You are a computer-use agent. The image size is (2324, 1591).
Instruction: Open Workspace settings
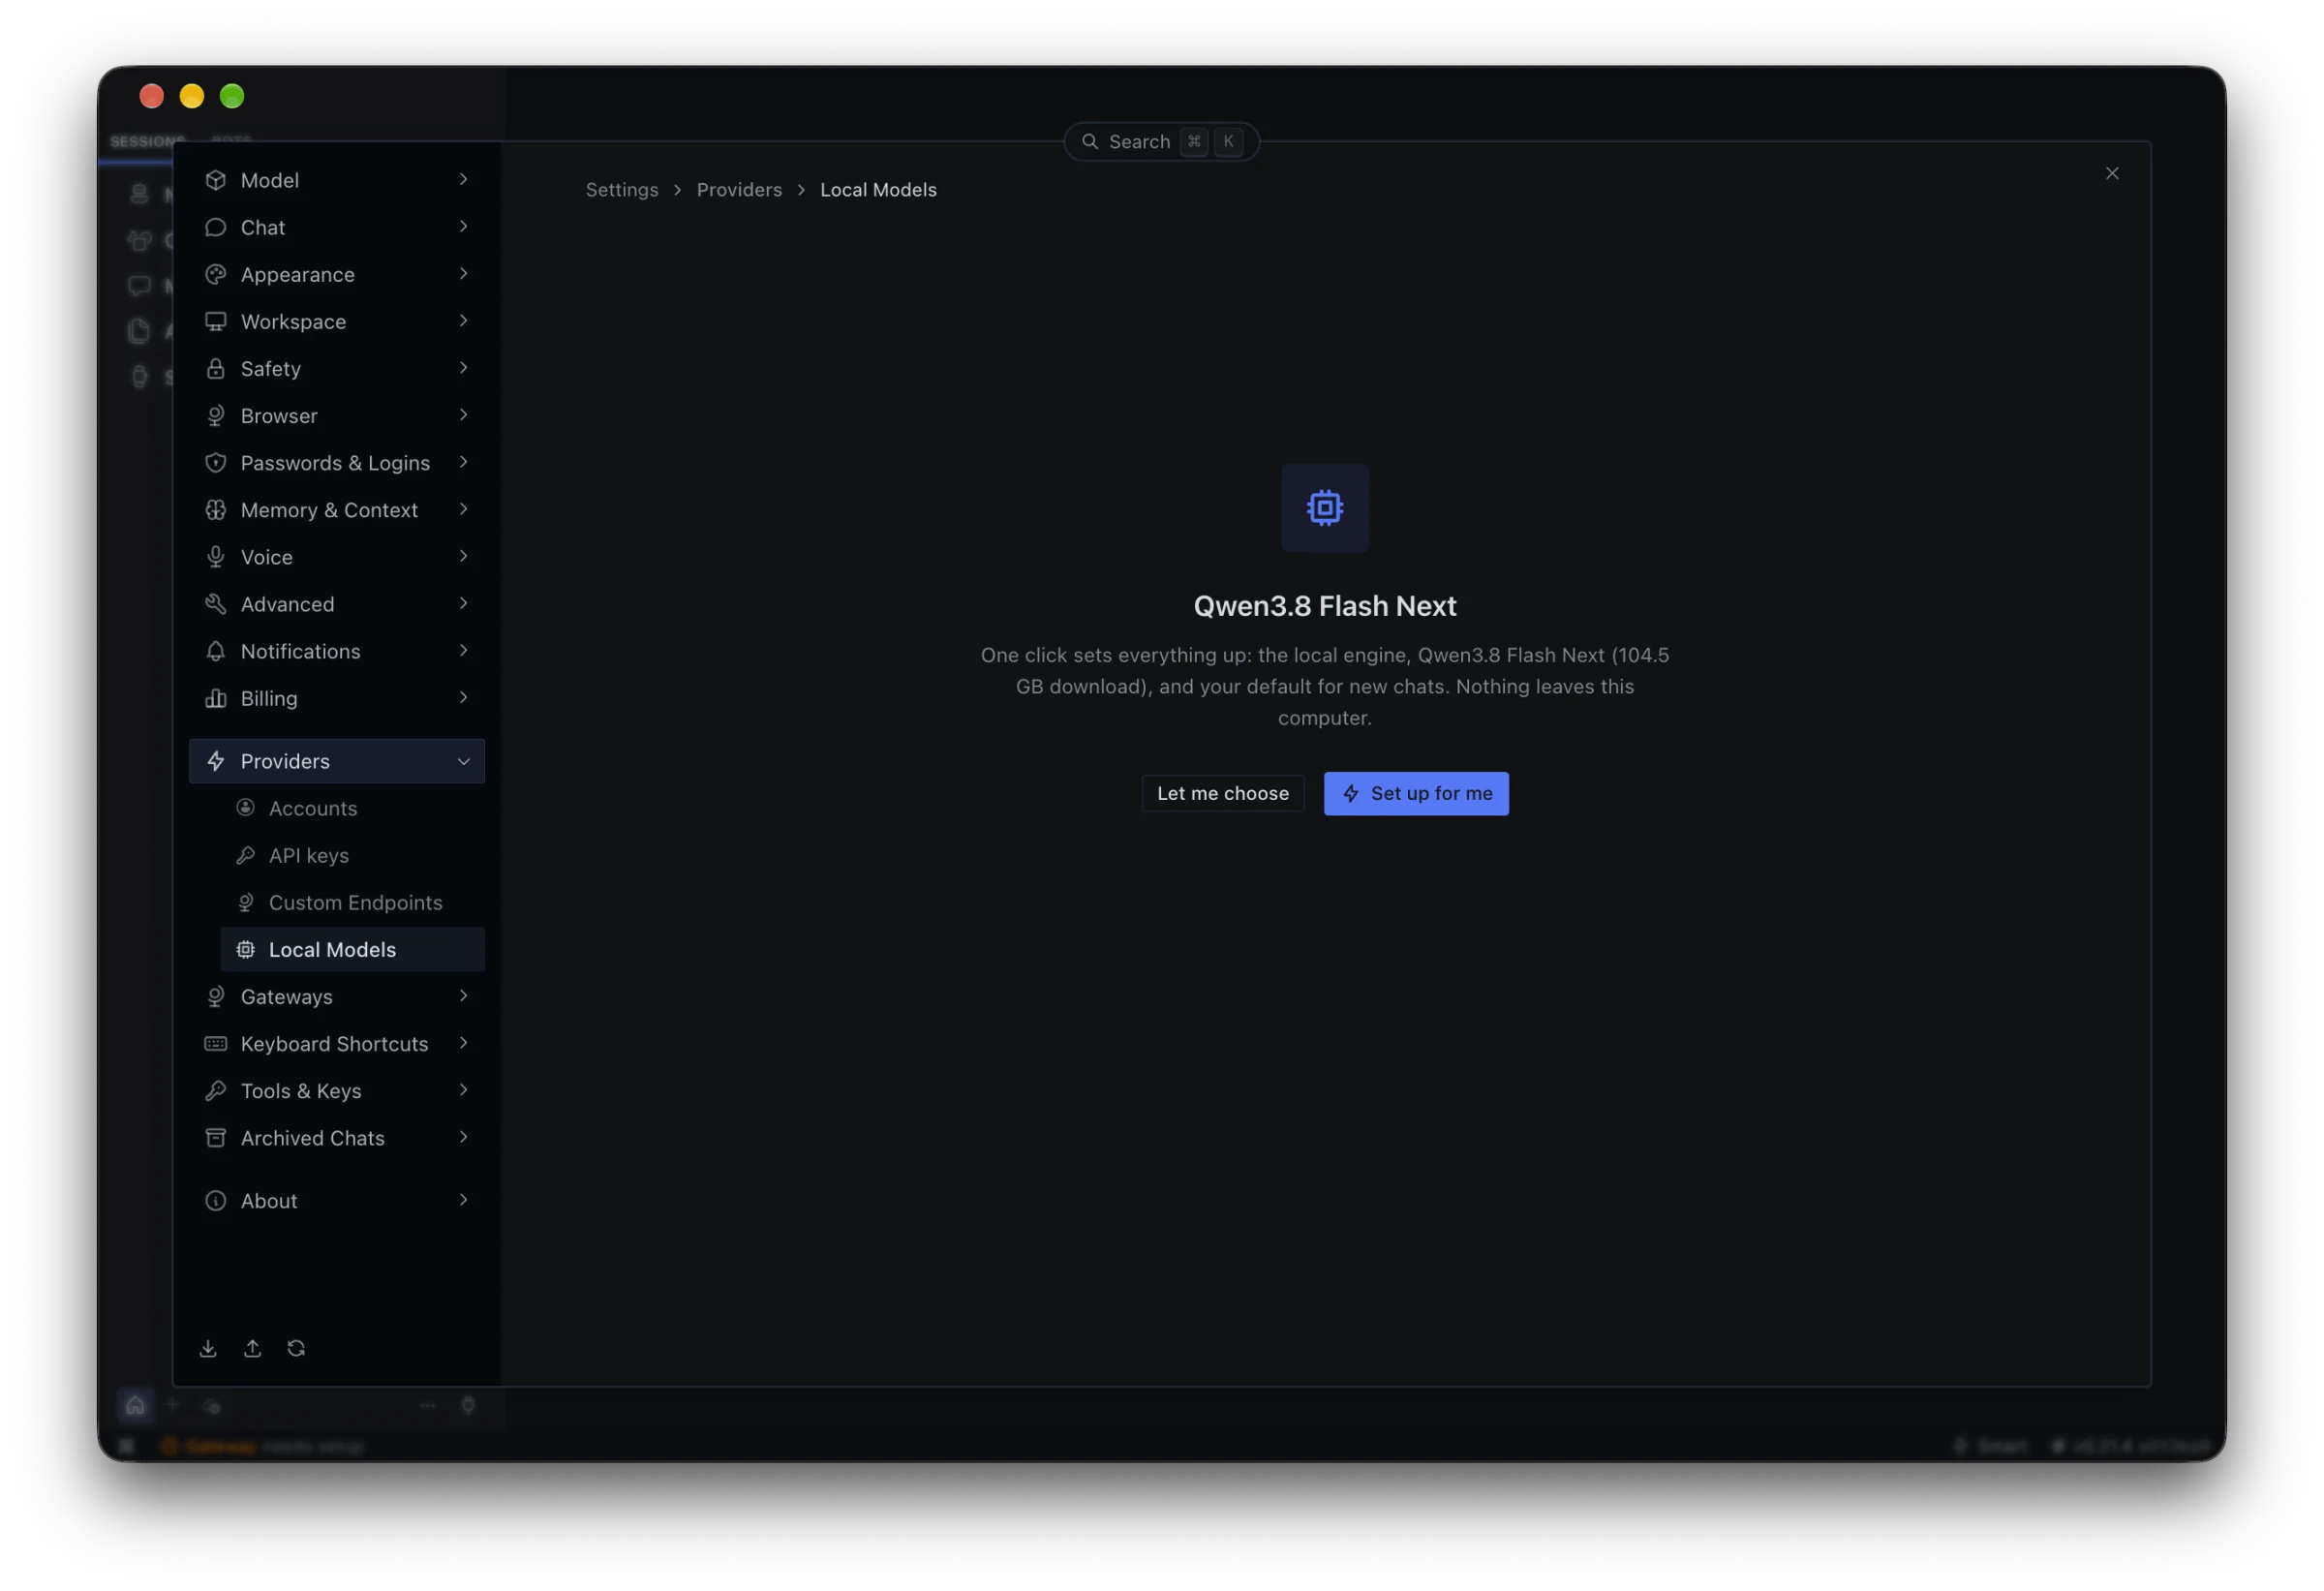[337, 321]
